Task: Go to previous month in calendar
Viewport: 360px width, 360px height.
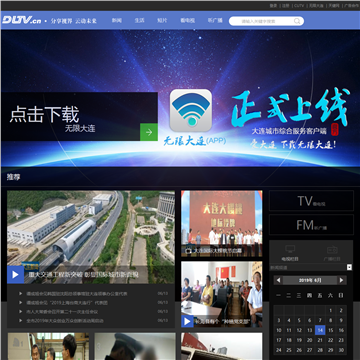Action: [279, 280]
